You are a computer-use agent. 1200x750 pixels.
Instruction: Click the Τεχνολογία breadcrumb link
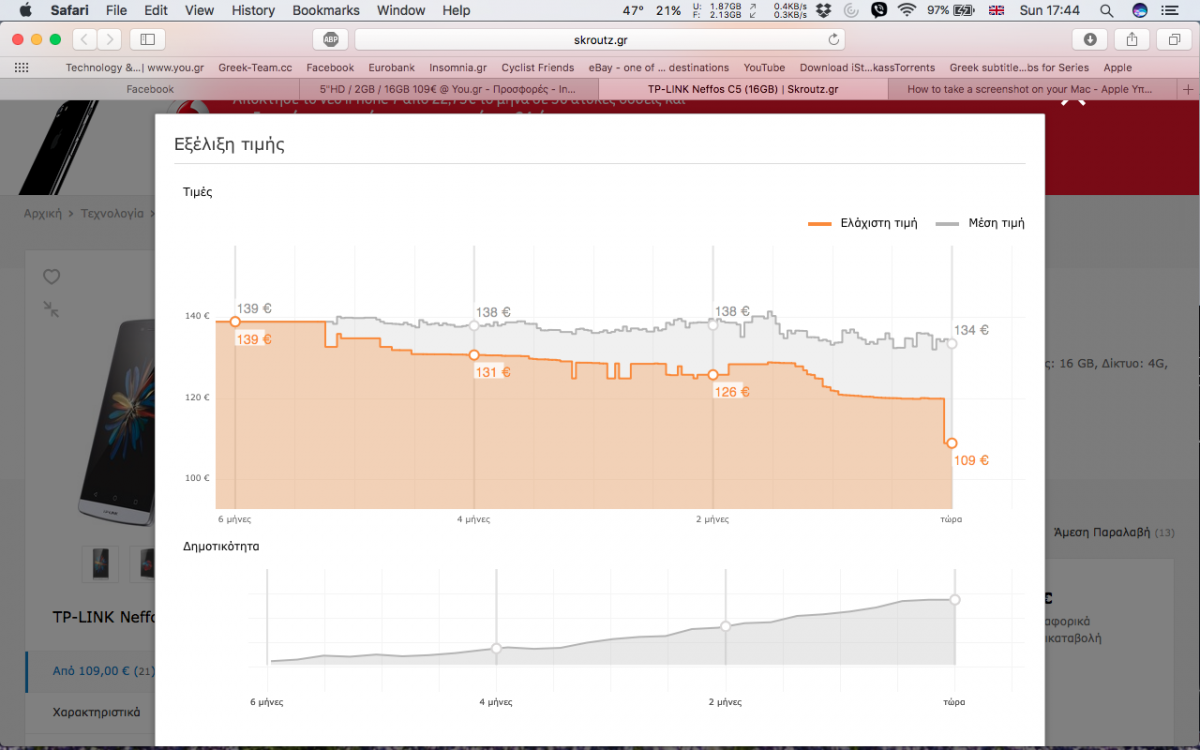point(112,213)
